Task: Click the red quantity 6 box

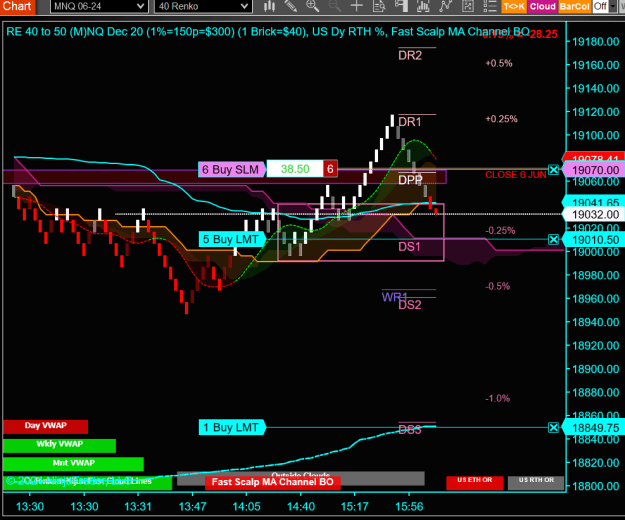Action: point(330,169)
